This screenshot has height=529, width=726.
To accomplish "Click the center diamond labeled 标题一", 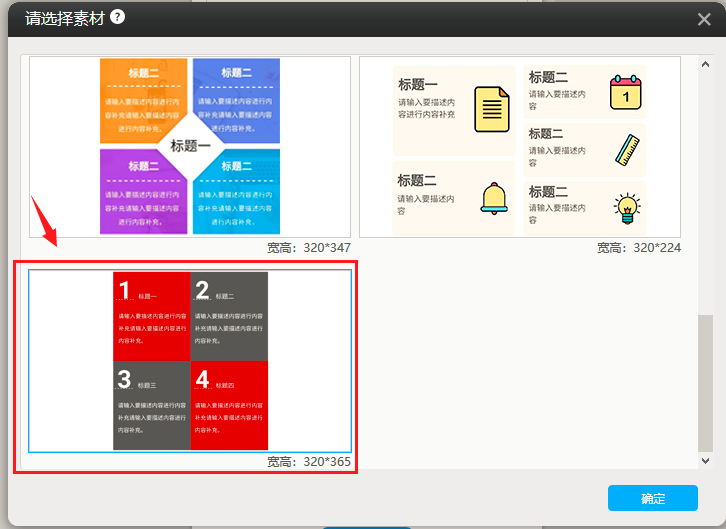I will (x=190, y=146).
